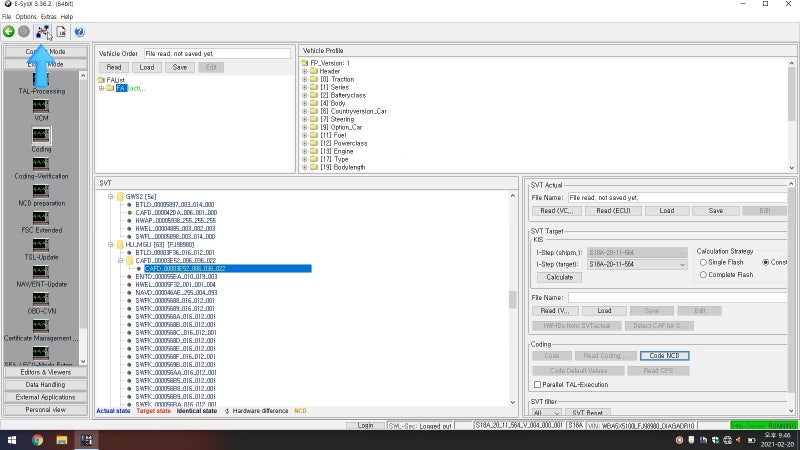Click the E-Sys taskbar icon
This screenshot has height=450, width=800.
[x=86, y=440]
